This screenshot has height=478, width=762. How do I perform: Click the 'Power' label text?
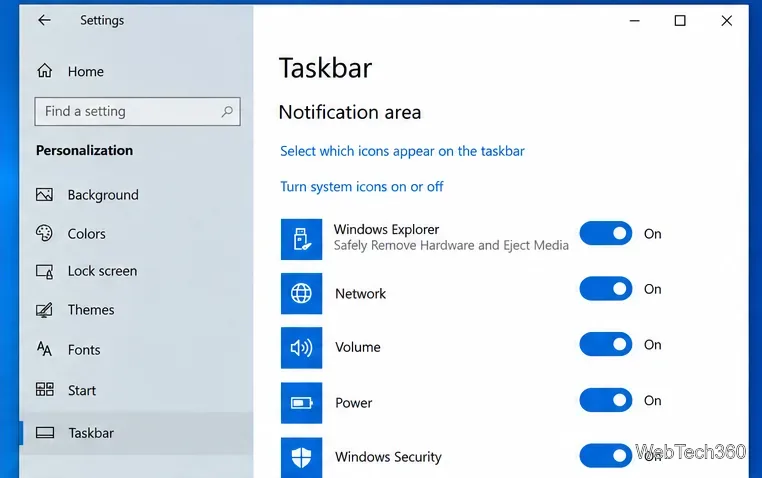tap(354, 403)
